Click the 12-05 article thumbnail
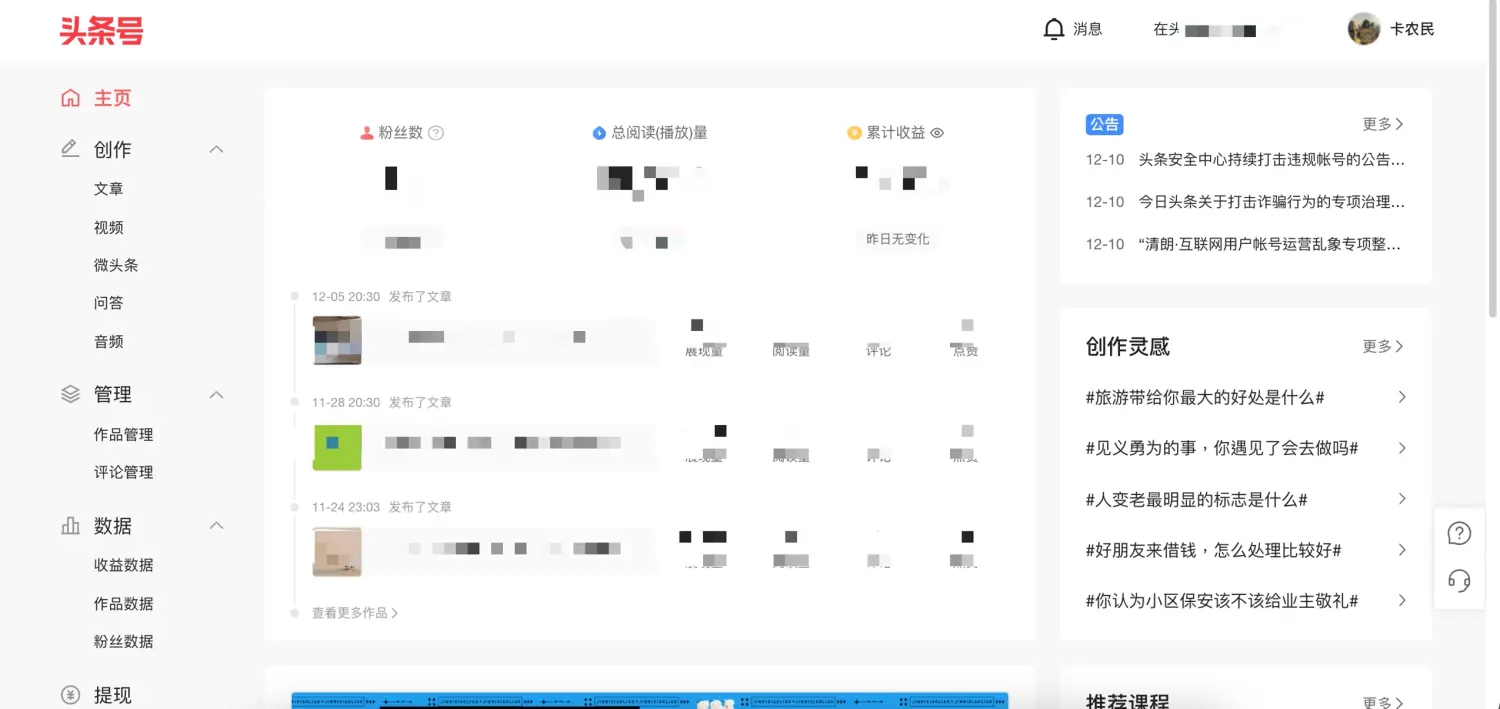 coord(337,340)
